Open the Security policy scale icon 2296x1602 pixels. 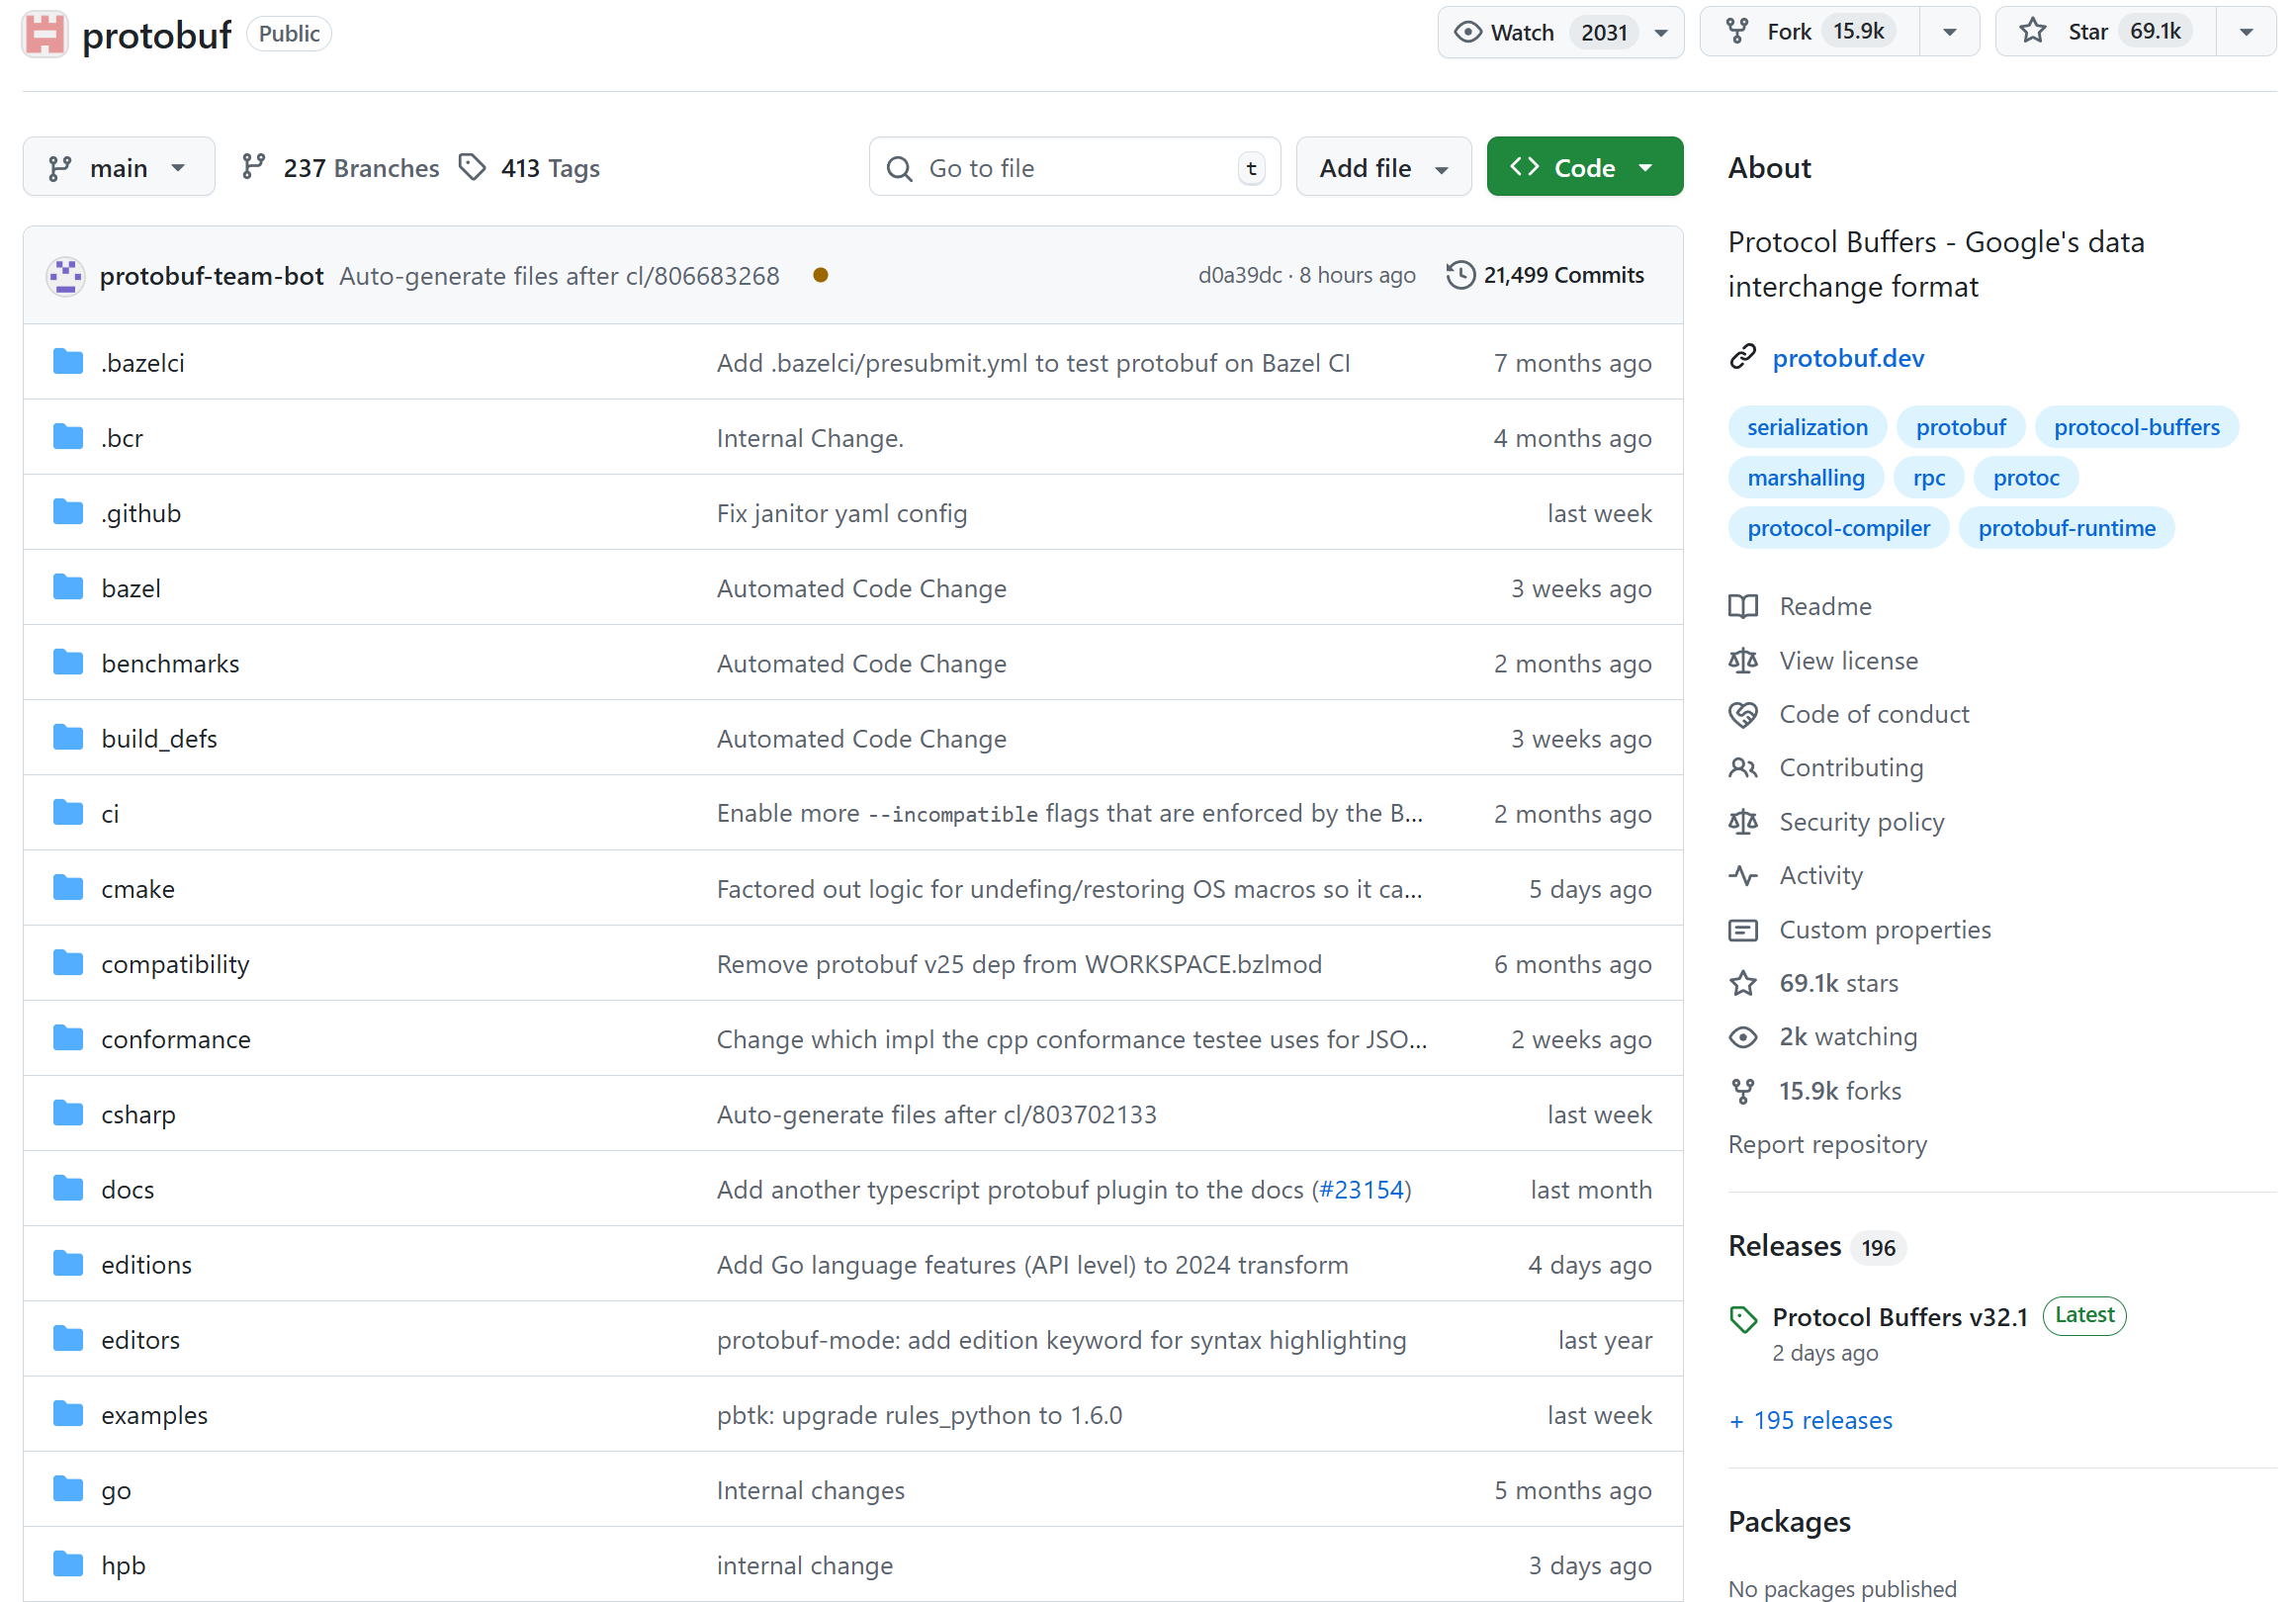click(1744, 821)
